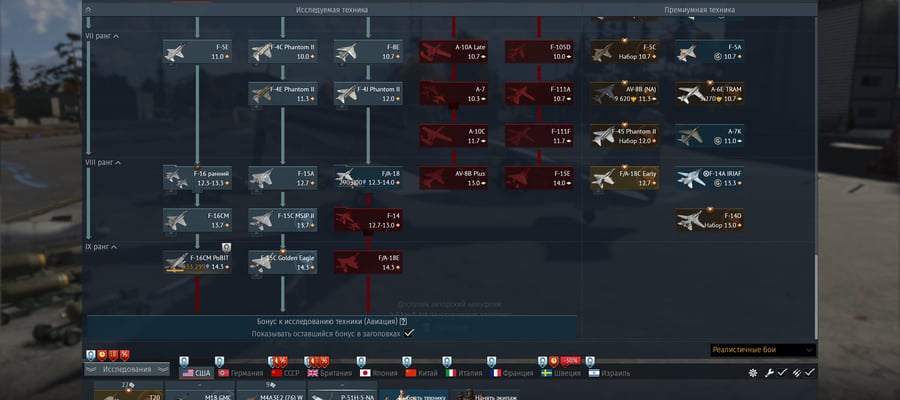Click the bonus marker above Япония flag
900x400 pixels.
(360, 361)
